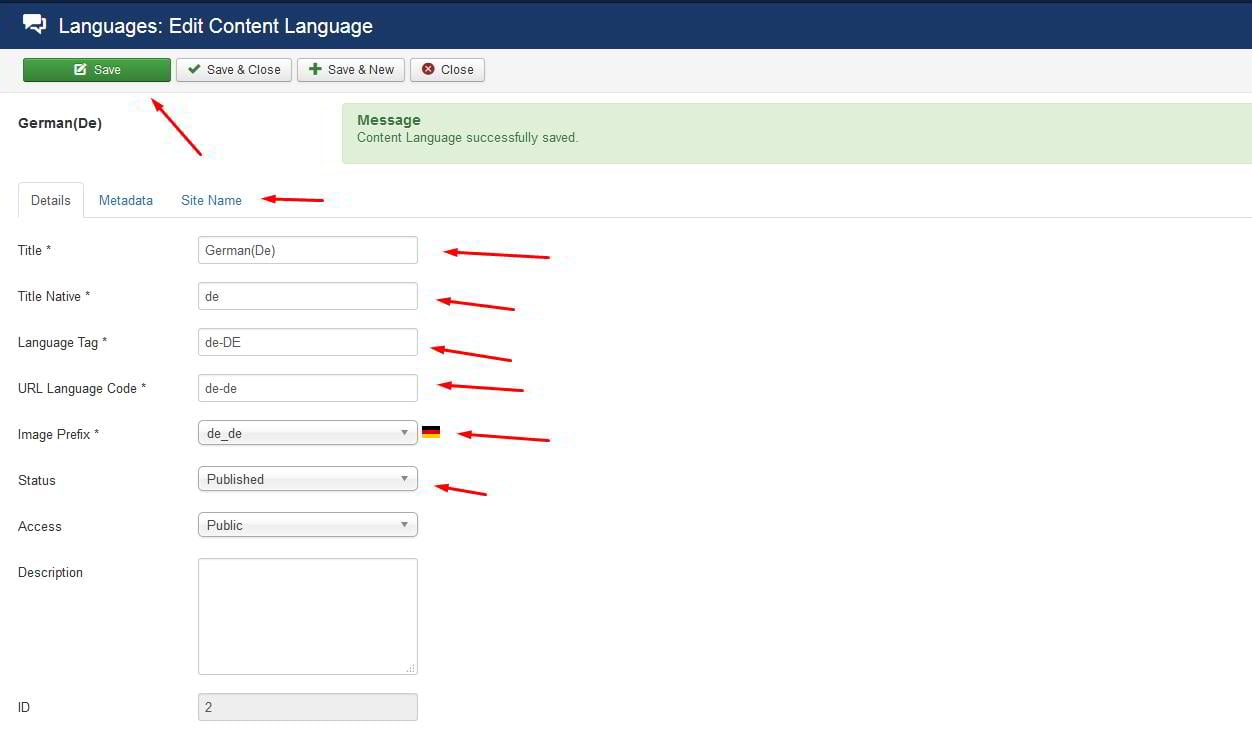Click into the Title input field
Screen dimensions: 1252x741
(307, 251)
